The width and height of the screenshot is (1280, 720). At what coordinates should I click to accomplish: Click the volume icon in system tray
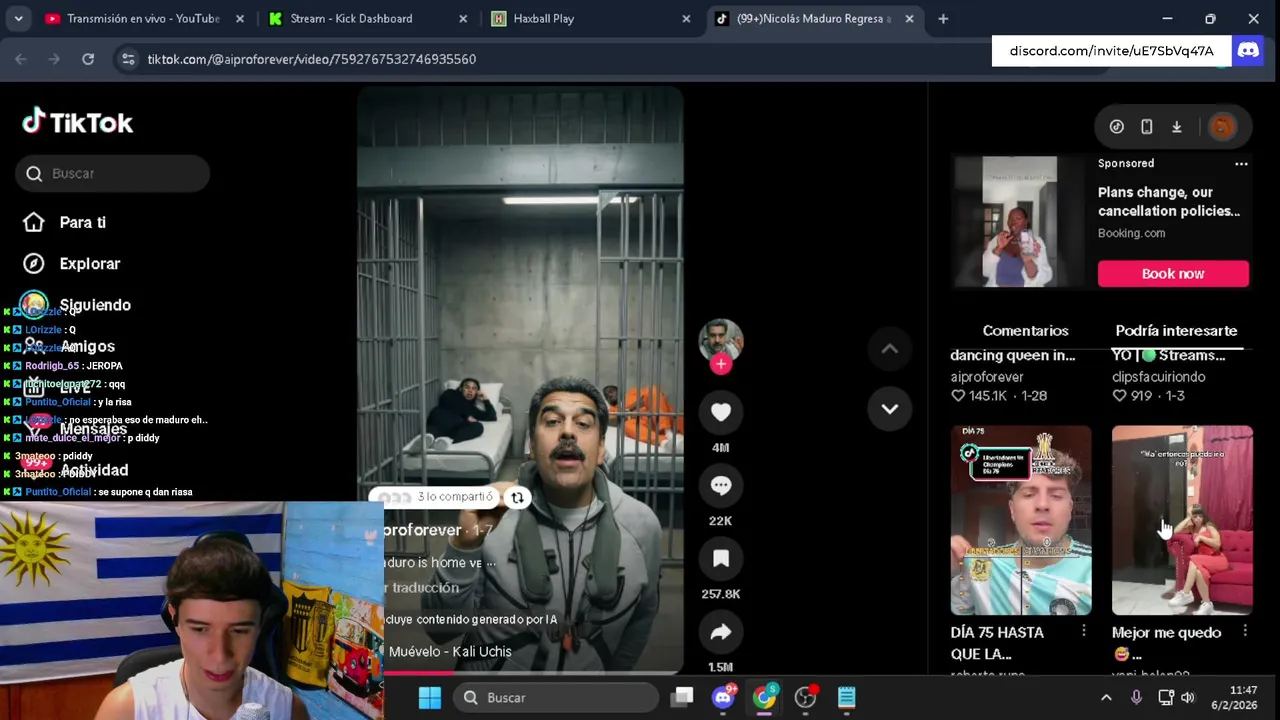click(1188, 698)
